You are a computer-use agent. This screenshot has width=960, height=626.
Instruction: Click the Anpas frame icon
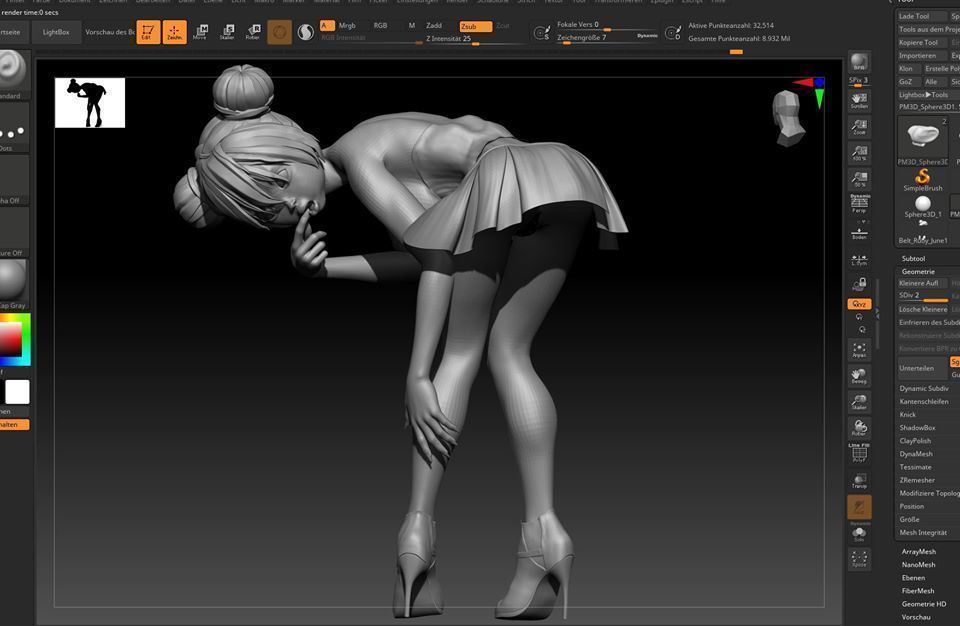(x=859, y=350)
